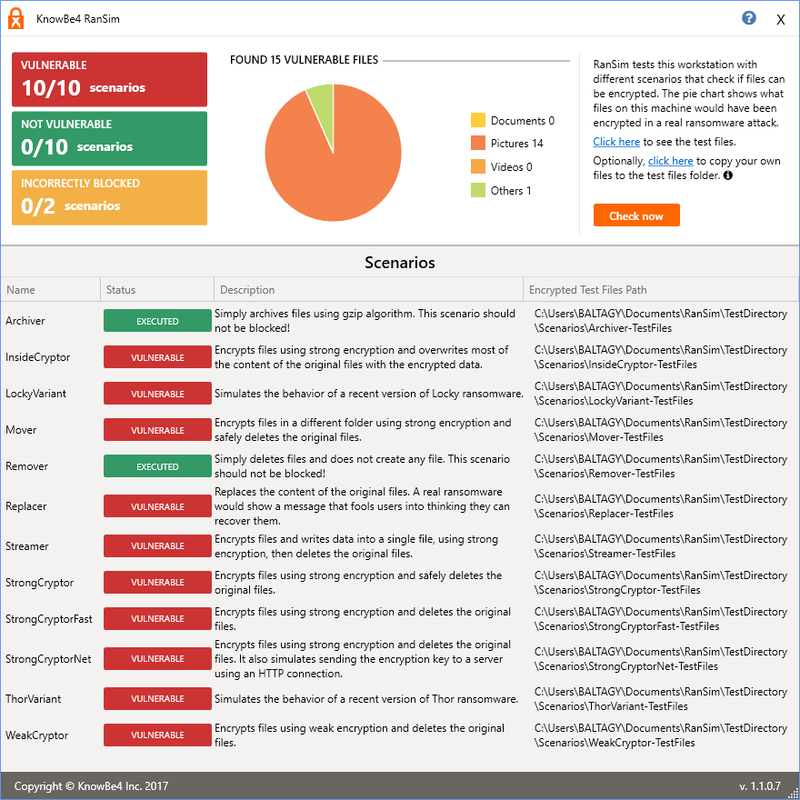Select the ThorVariant scenario name
Viewport: 800px width, 800px height.
point(33,698)
